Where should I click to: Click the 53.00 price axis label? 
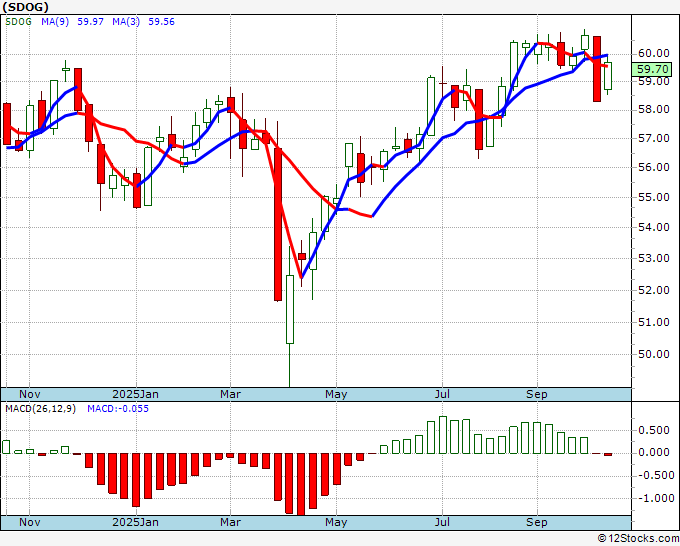654,258
